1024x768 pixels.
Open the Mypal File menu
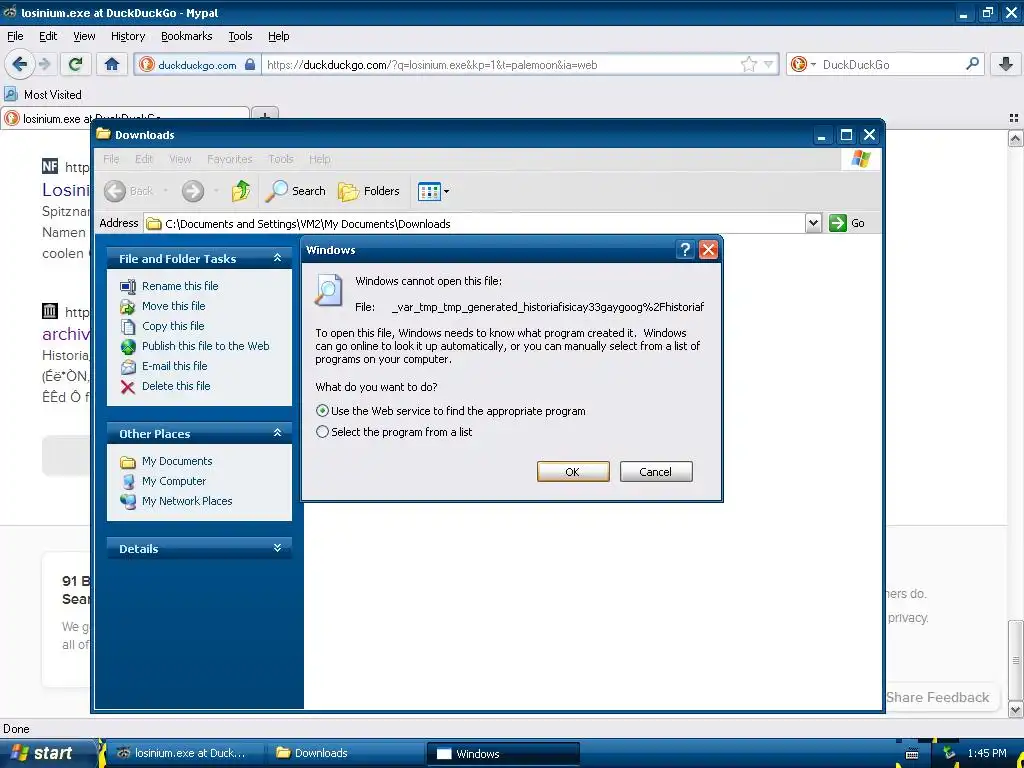click(x=15, y=36)
